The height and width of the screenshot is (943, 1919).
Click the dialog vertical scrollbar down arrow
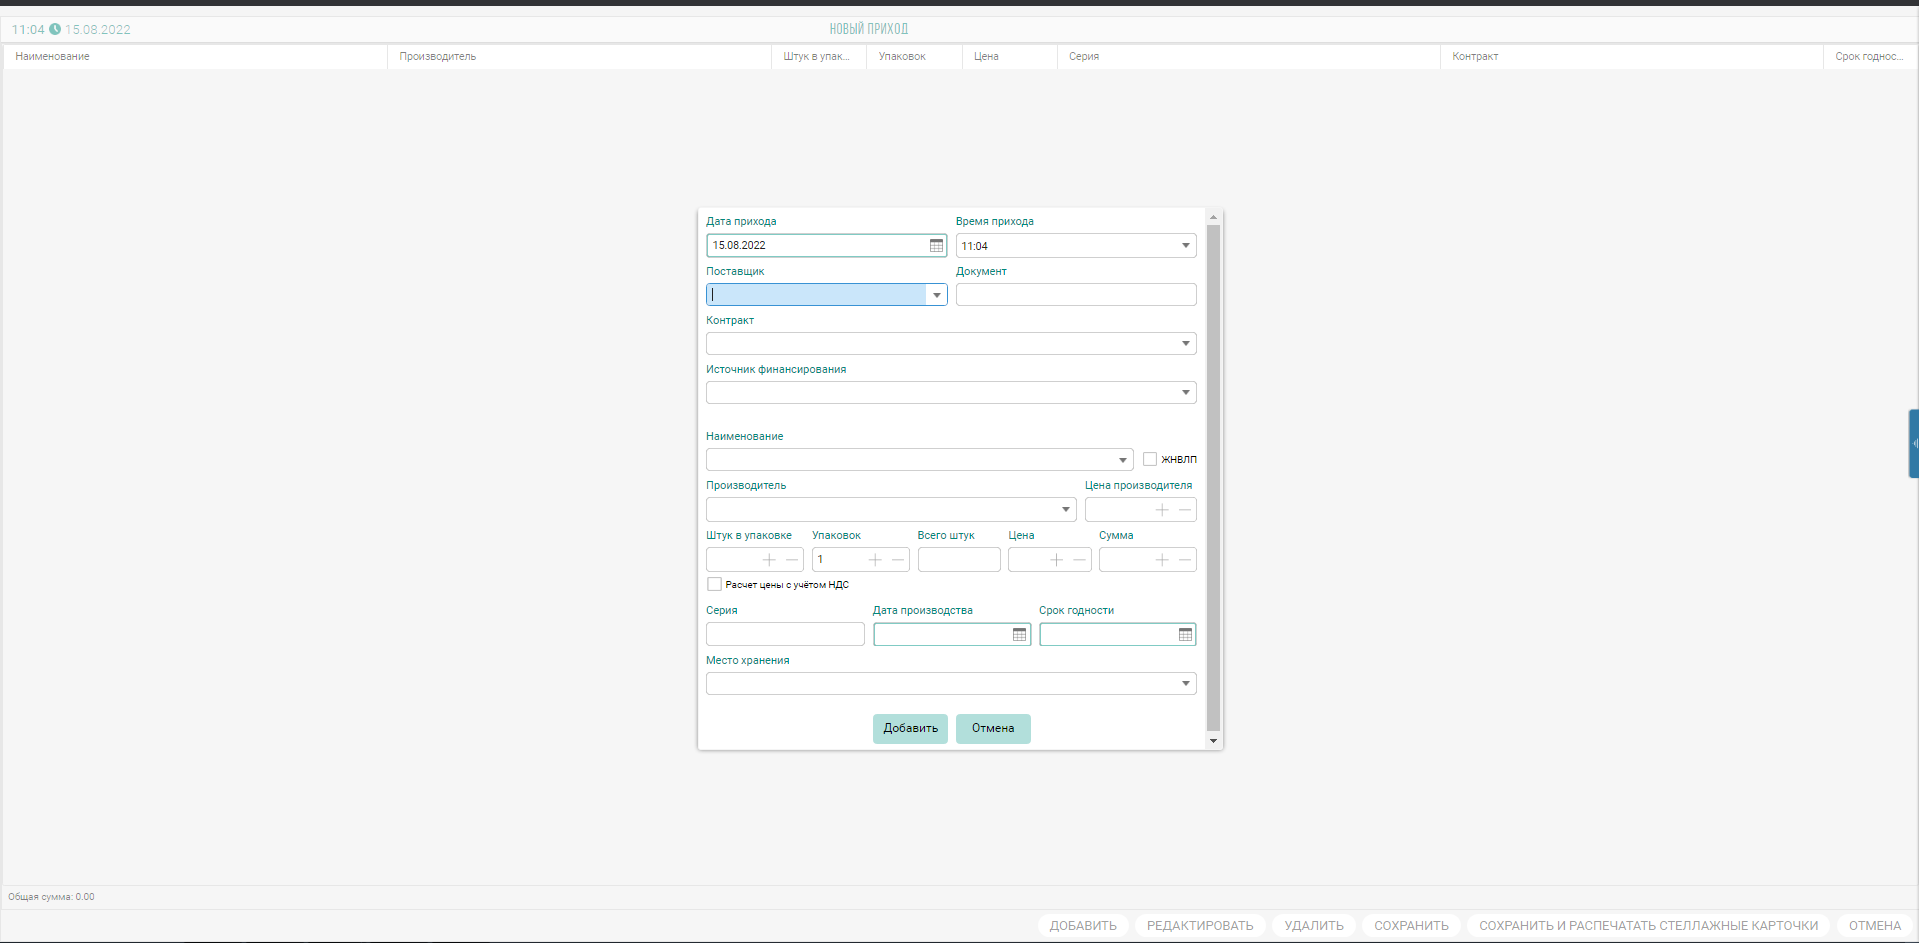(x=1213, y=741)
